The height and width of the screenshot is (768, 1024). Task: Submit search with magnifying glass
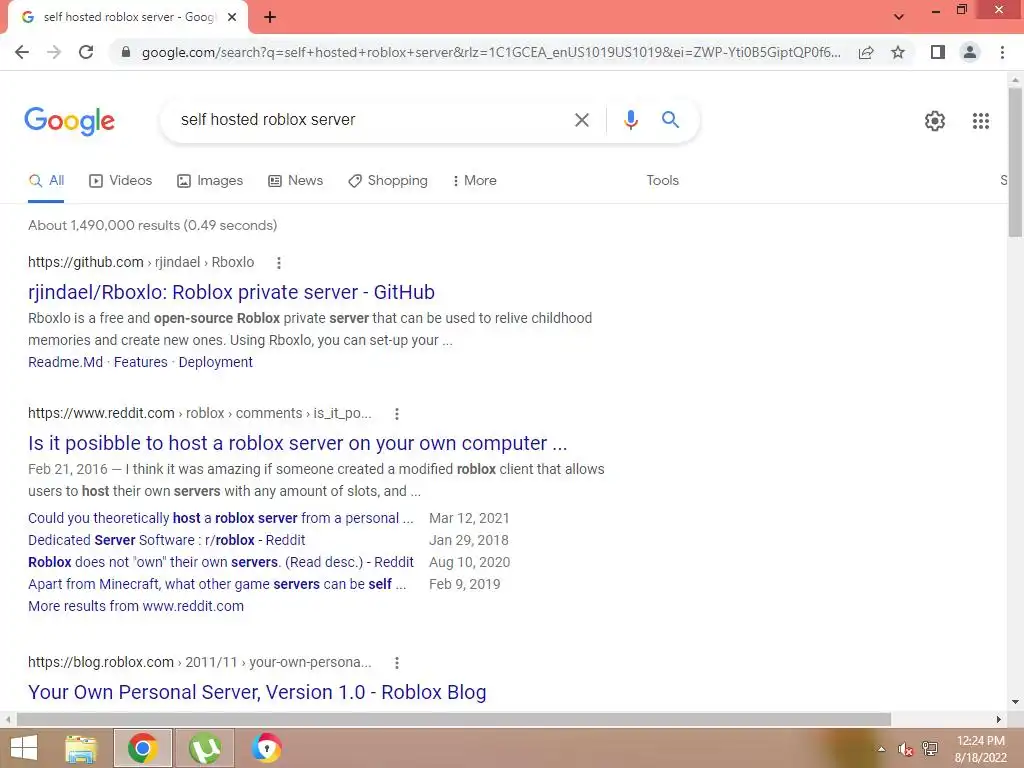[670, 120]
